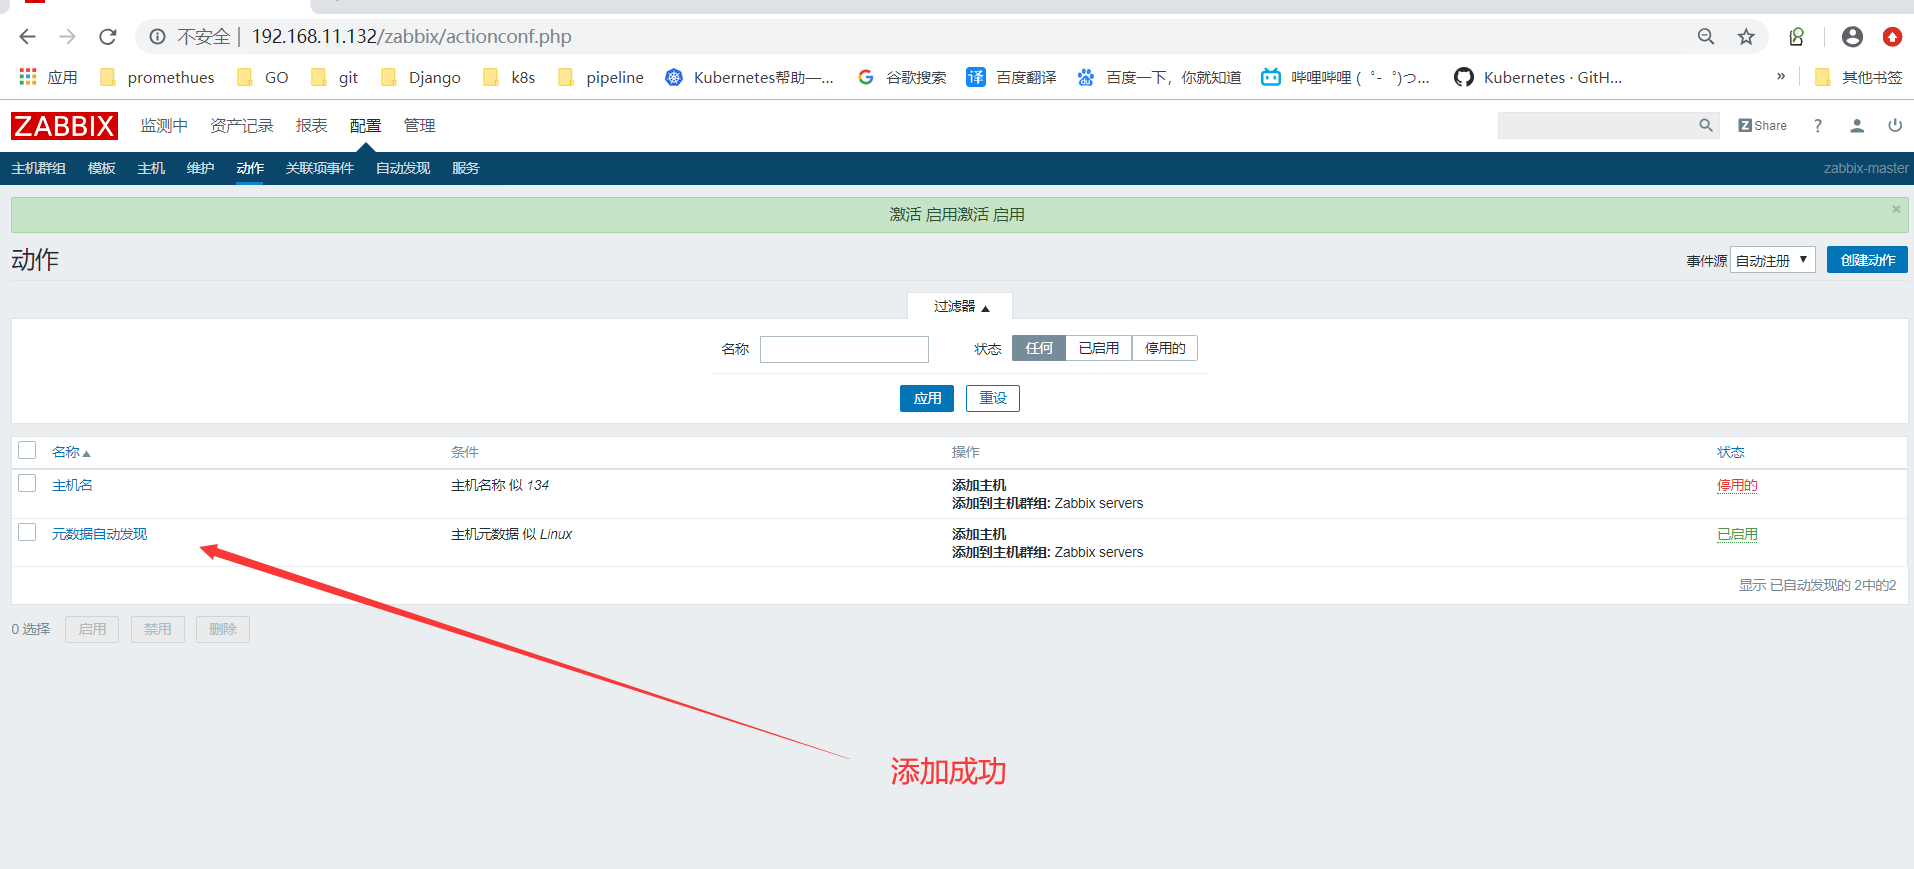This screenshot has width=1914, height=869.
Task: Toggle the 已启用 status of 元数据自动发现
Action: pyautogui.click(x=1737, y=534)
